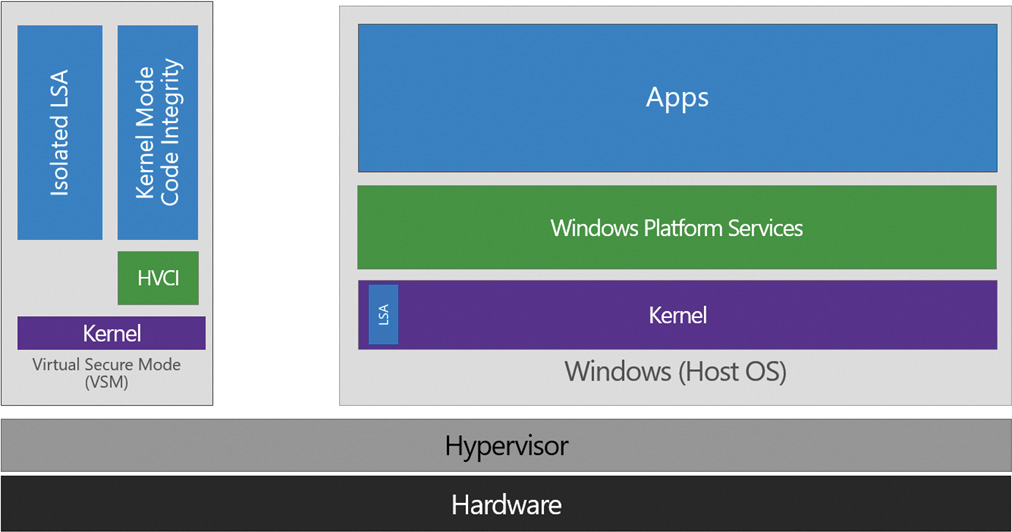Click gray gap between Isolated LSA and Code Integrity
This screenshot has height=532, width=1012.
110,132
